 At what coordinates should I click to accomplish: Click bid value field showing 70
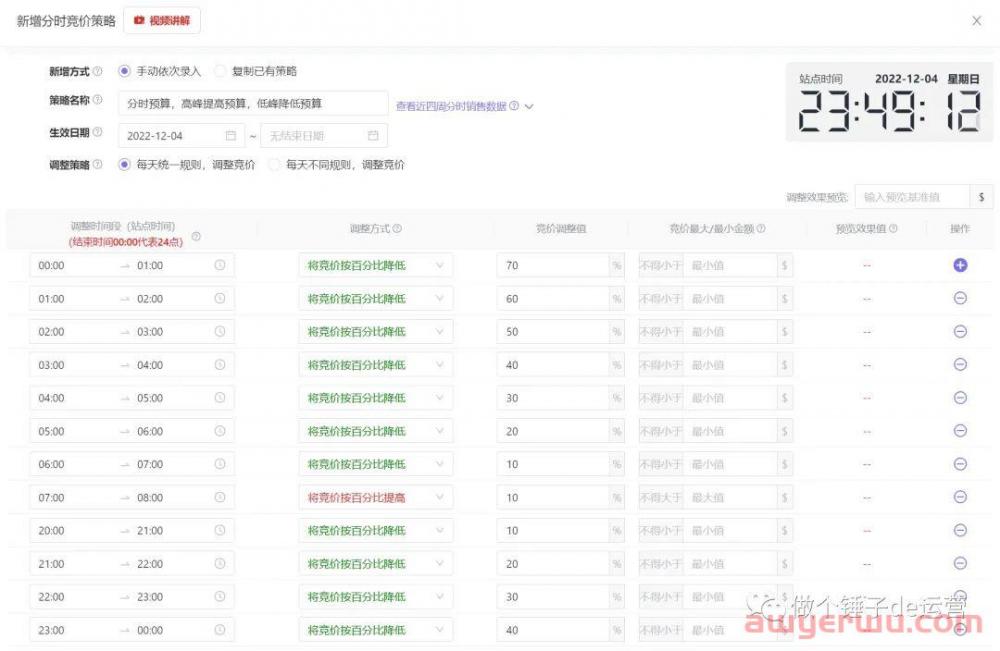553,266
